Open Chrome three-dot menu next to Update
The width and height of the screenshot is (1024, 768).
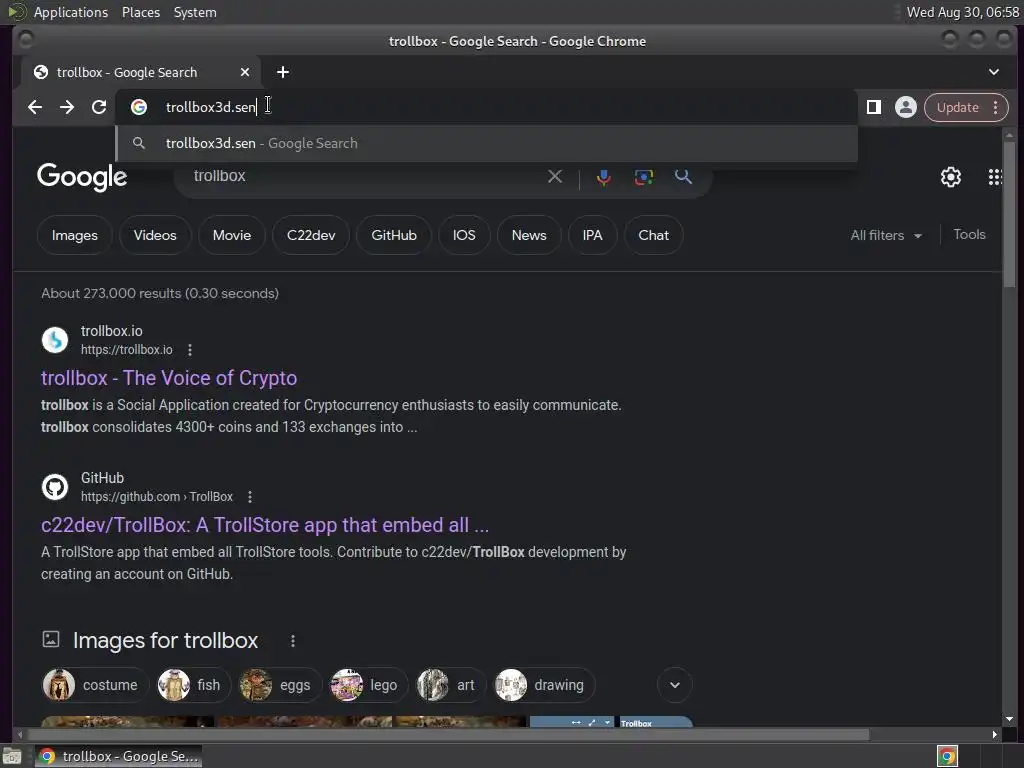(996, 107)
